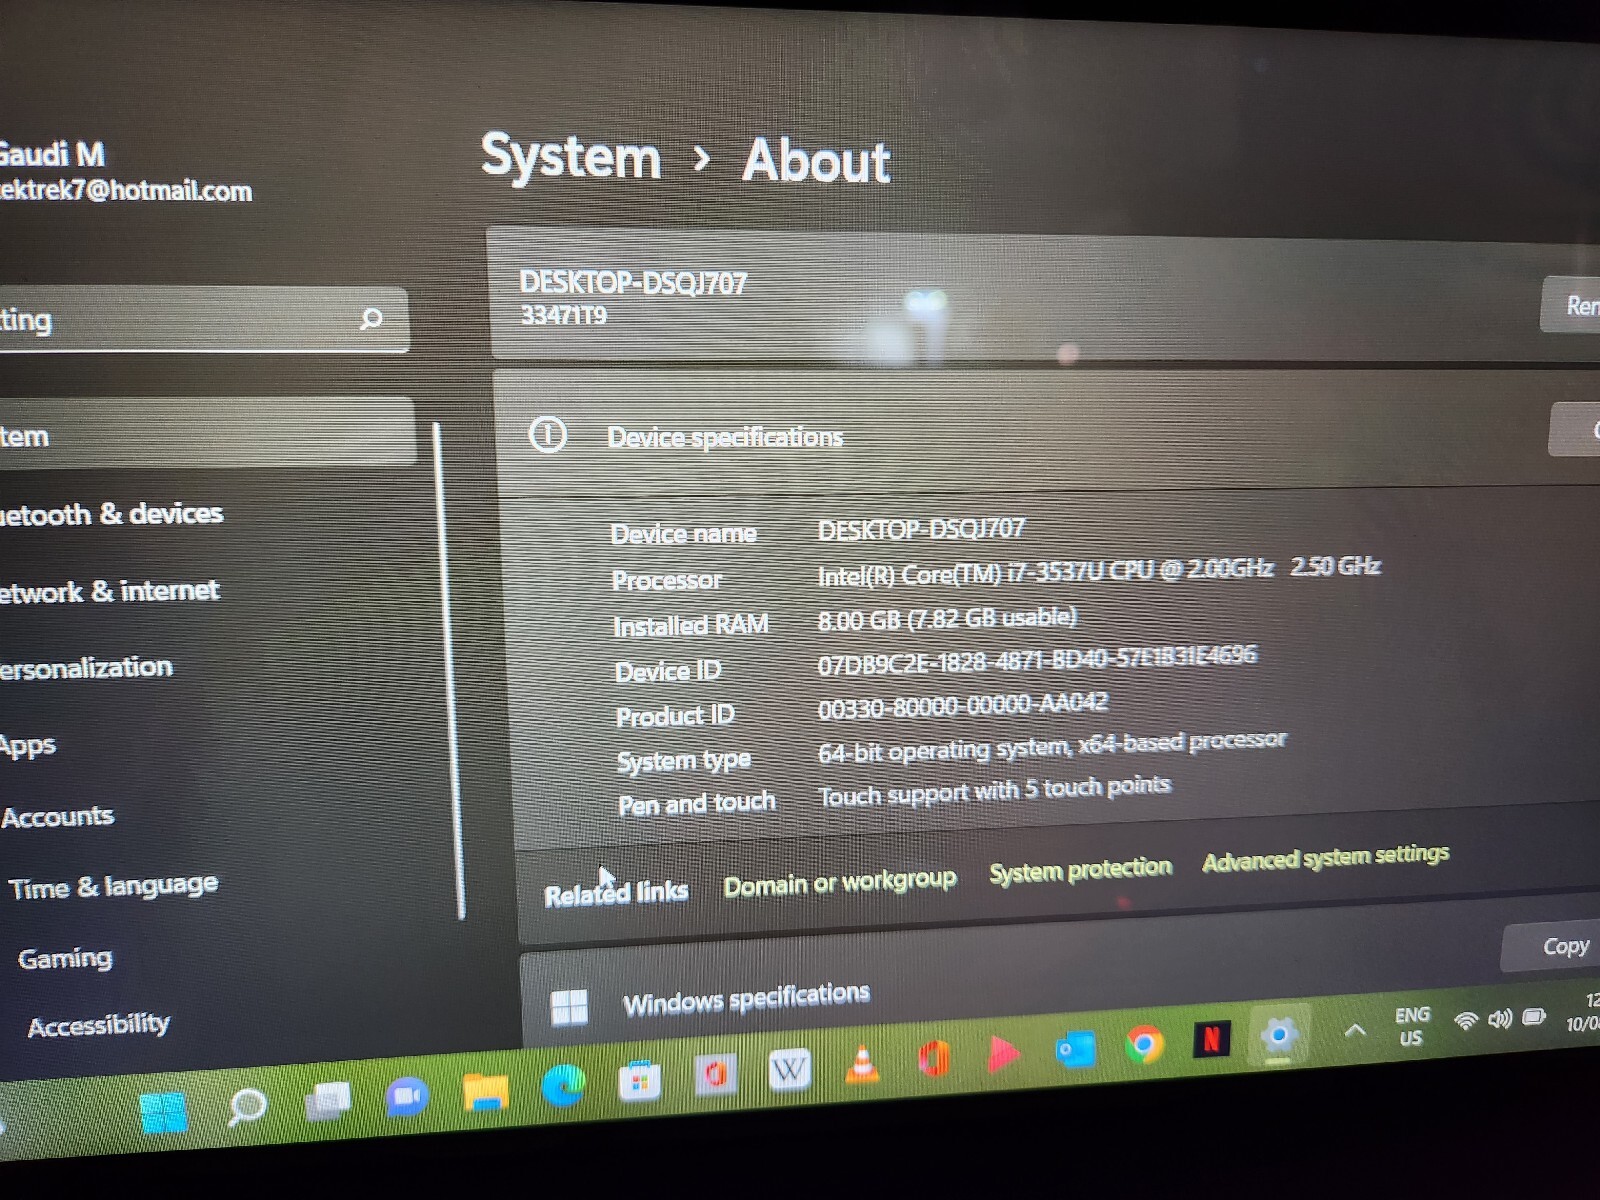This screenshot has width=1600, height=1200.
Task: Click System in breadcrumb header
Action: point(571,157)
